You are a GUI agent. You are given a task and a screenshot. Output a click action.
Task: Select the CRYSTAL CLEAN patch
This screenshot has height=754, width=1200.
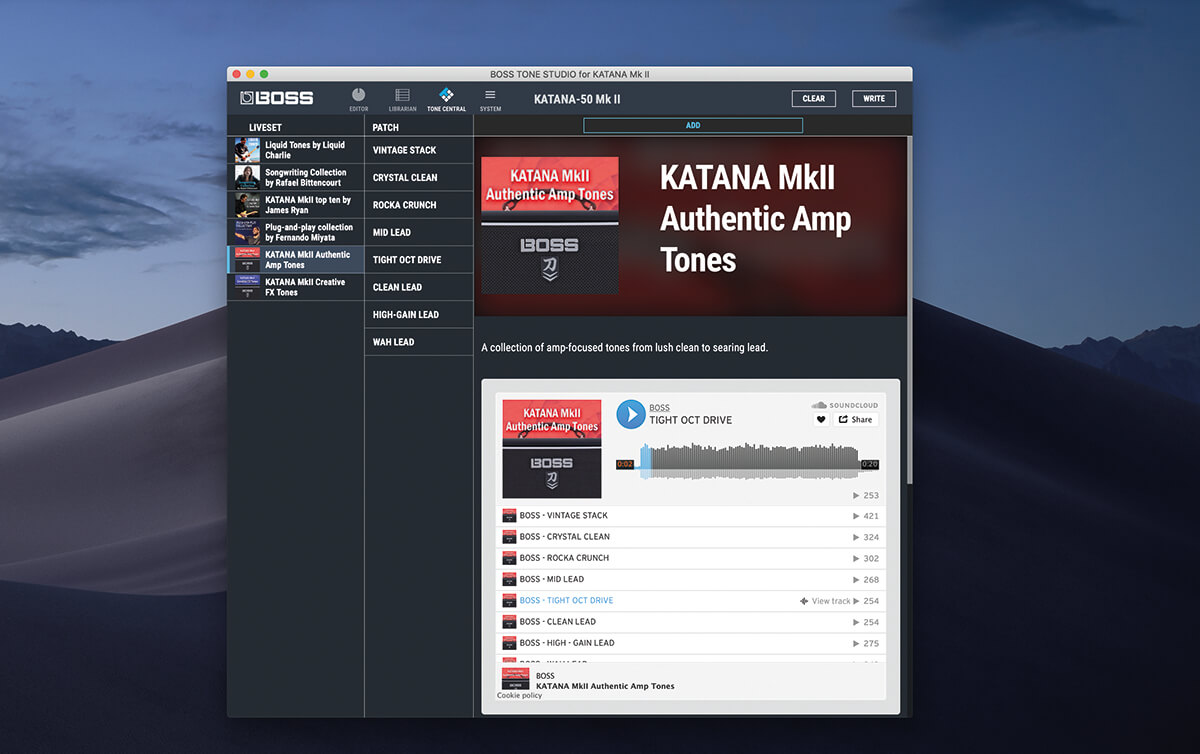pos(419,178)
